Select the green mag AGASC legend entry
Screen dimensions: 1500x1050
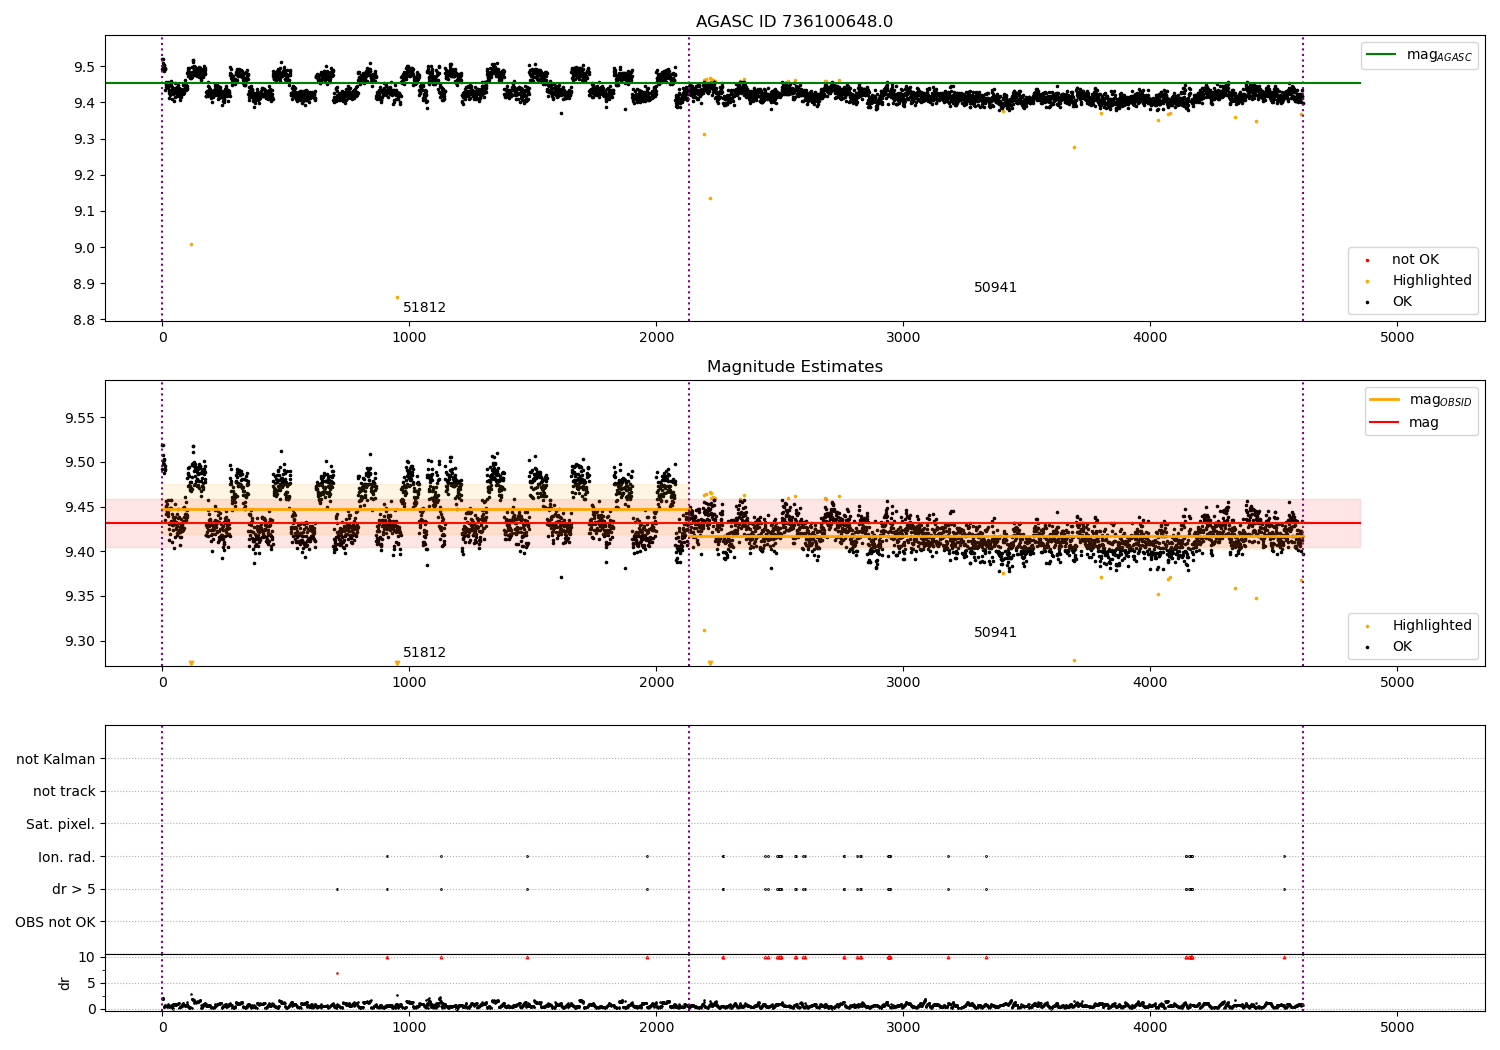(1419, 55)
